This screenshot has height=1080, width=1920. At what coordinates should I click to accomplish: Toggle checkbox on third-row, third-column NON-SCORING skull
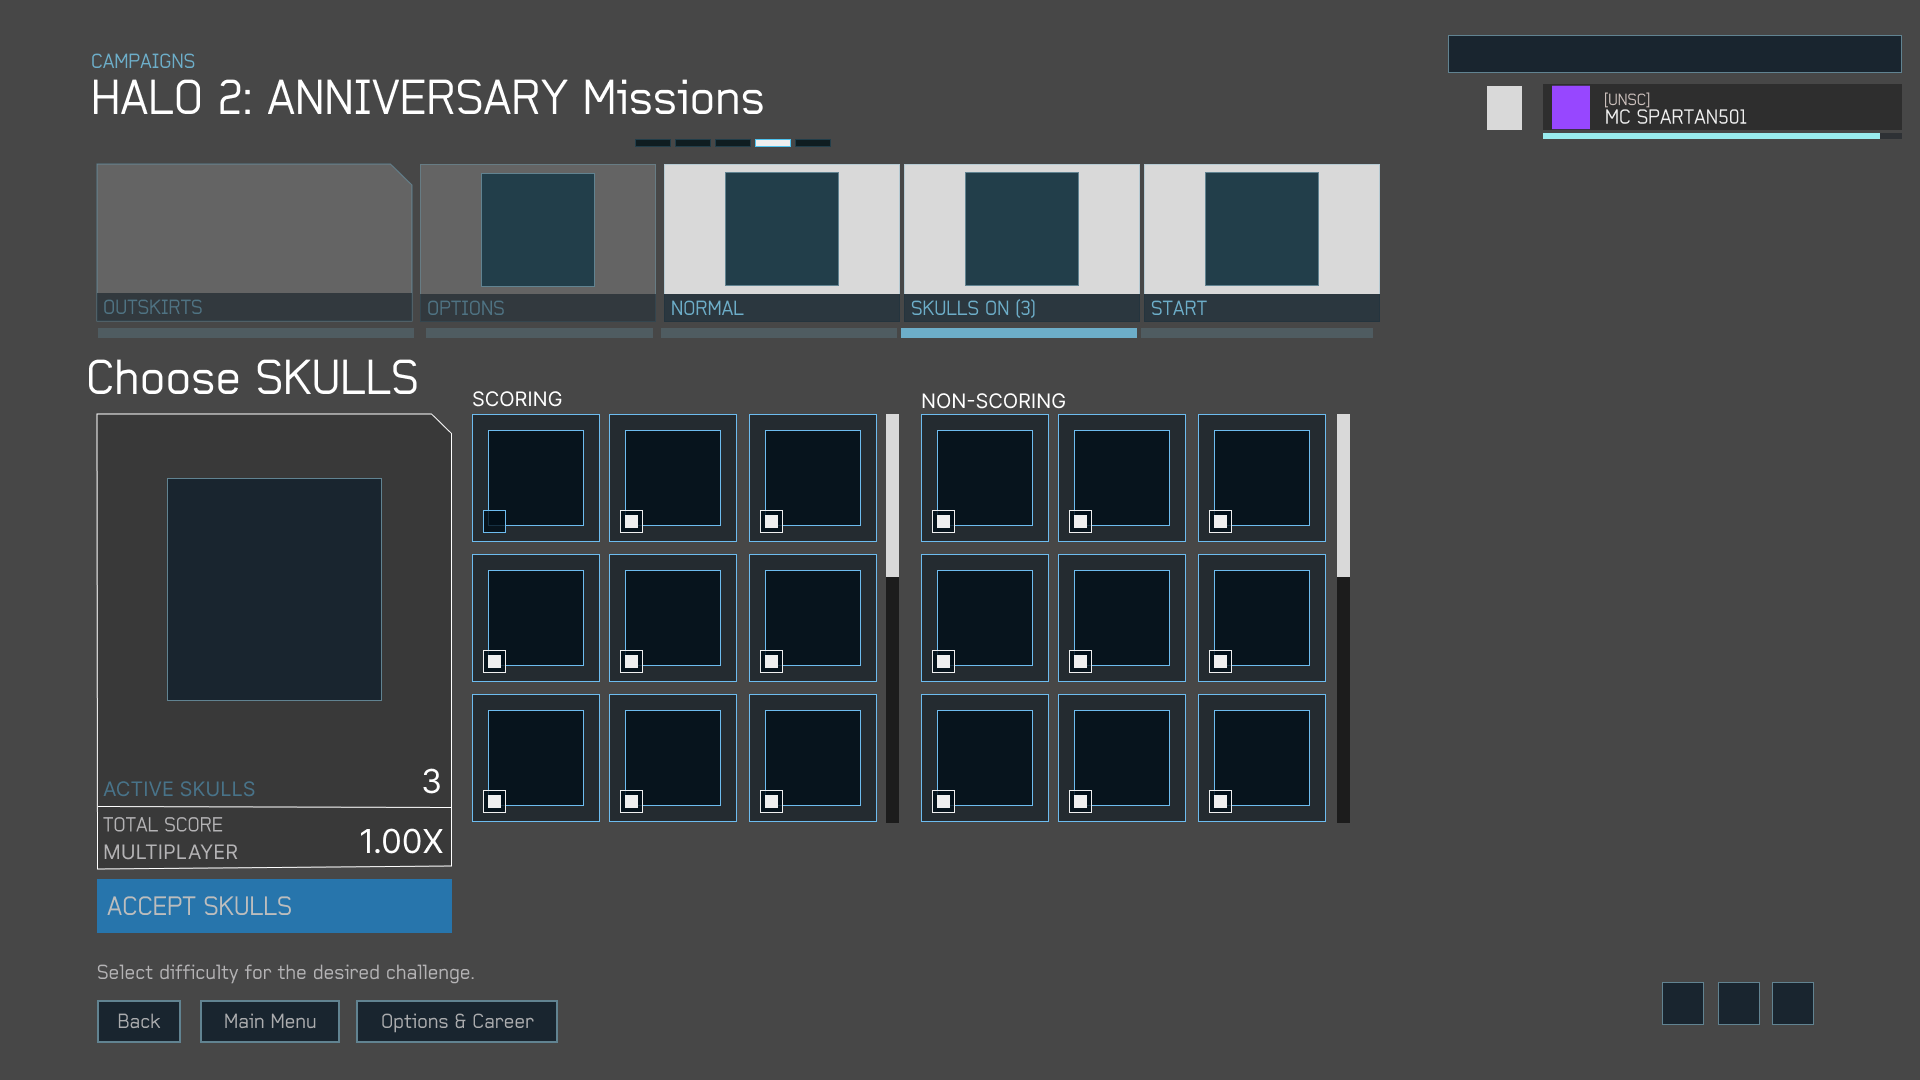coord(1220,801)
